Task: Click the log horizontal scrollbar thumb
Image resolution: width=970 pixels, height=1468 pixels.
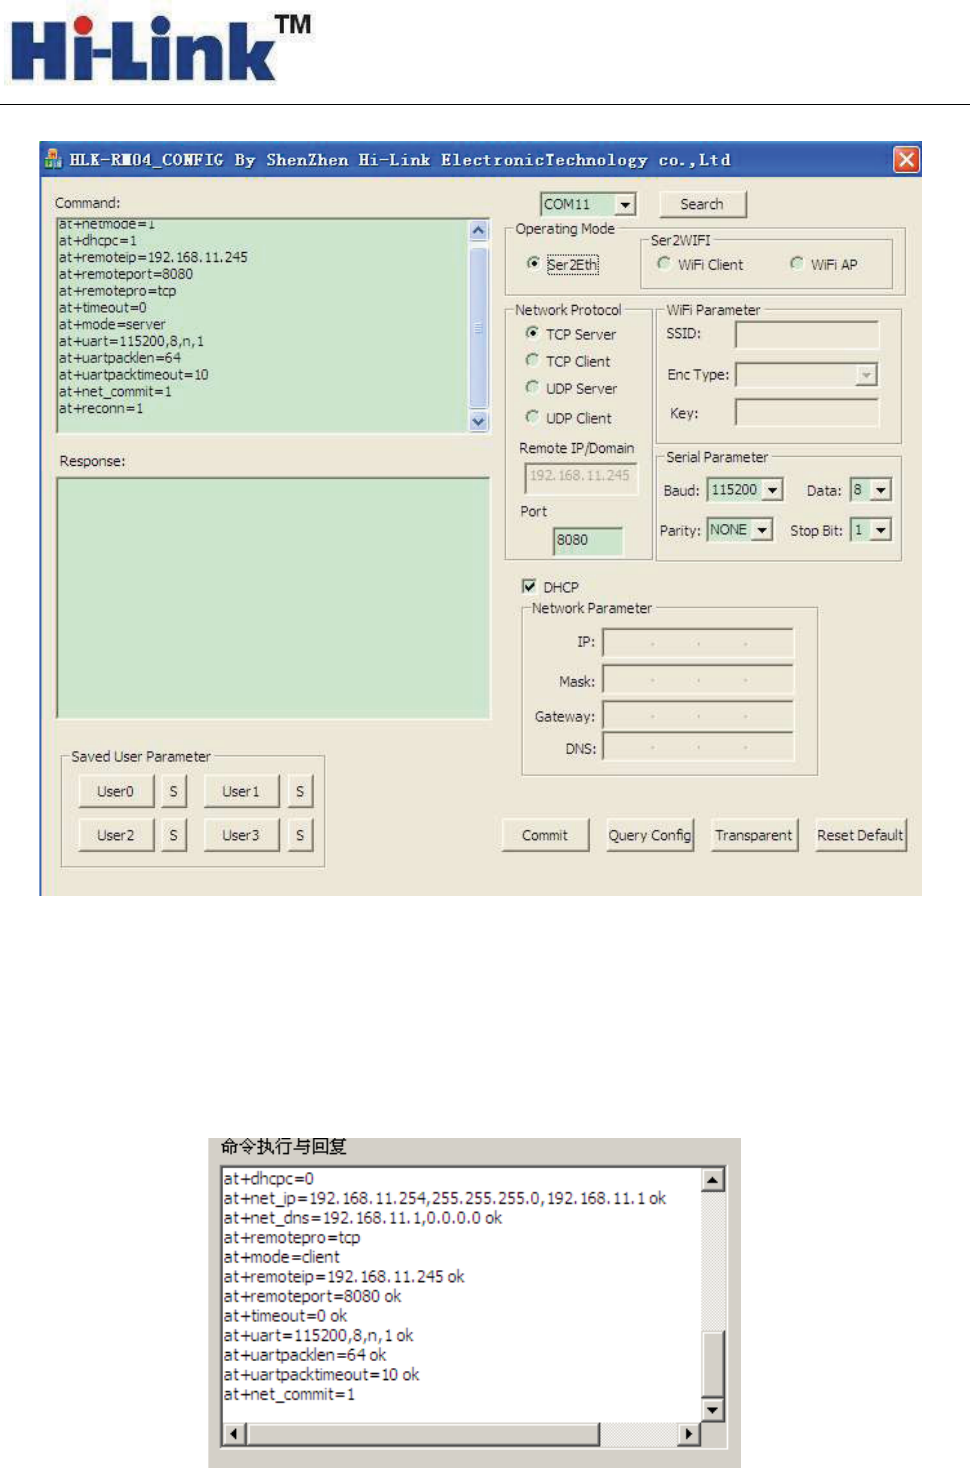Action: pos(422,1434)
